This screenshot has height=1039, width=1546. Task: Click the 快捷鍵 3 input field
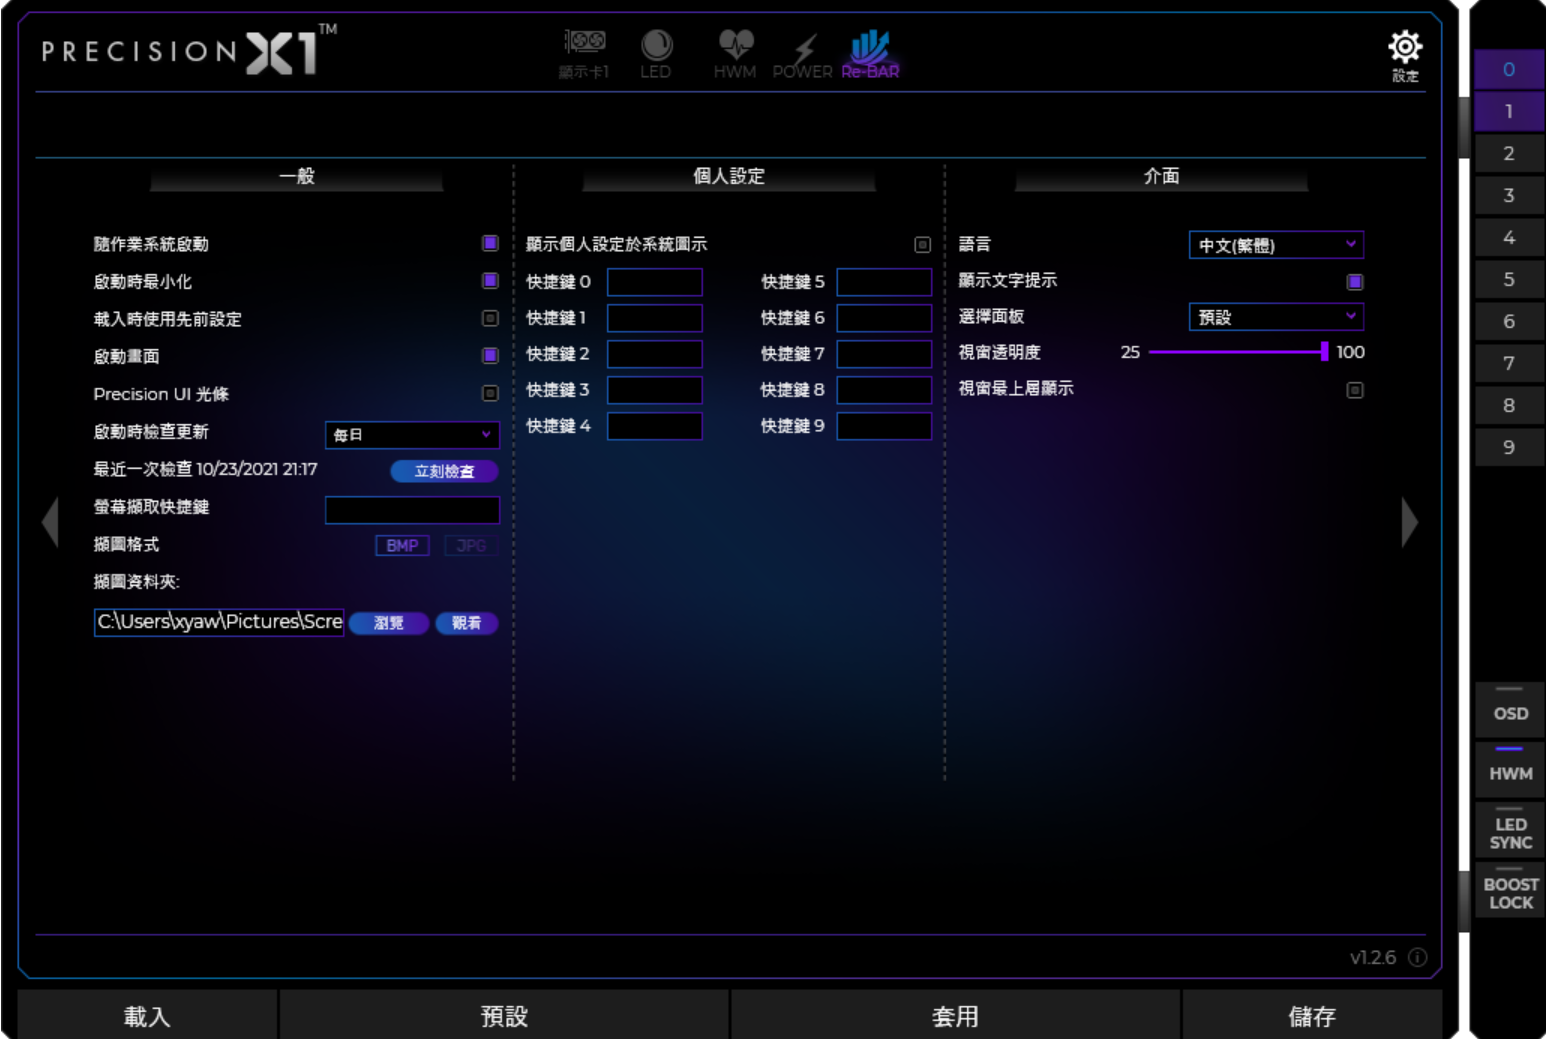[655, 390]
